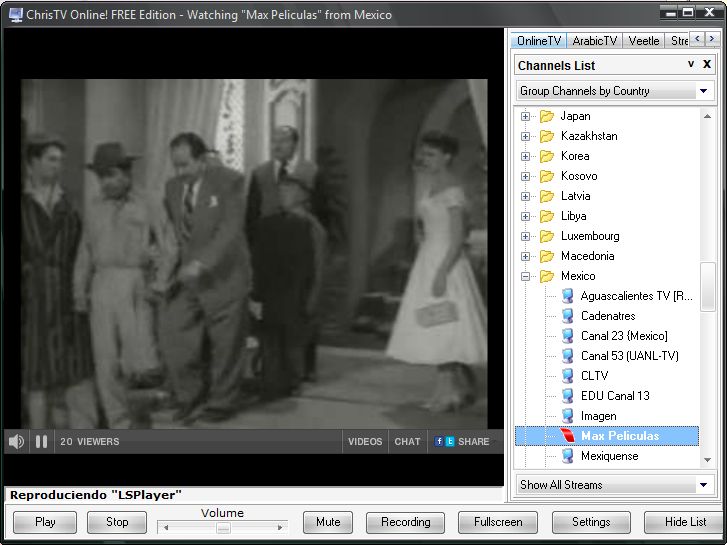Select the Kosovo folder icon
The height and width of the screenshot is (545, 727).
(x=547, y=176)
